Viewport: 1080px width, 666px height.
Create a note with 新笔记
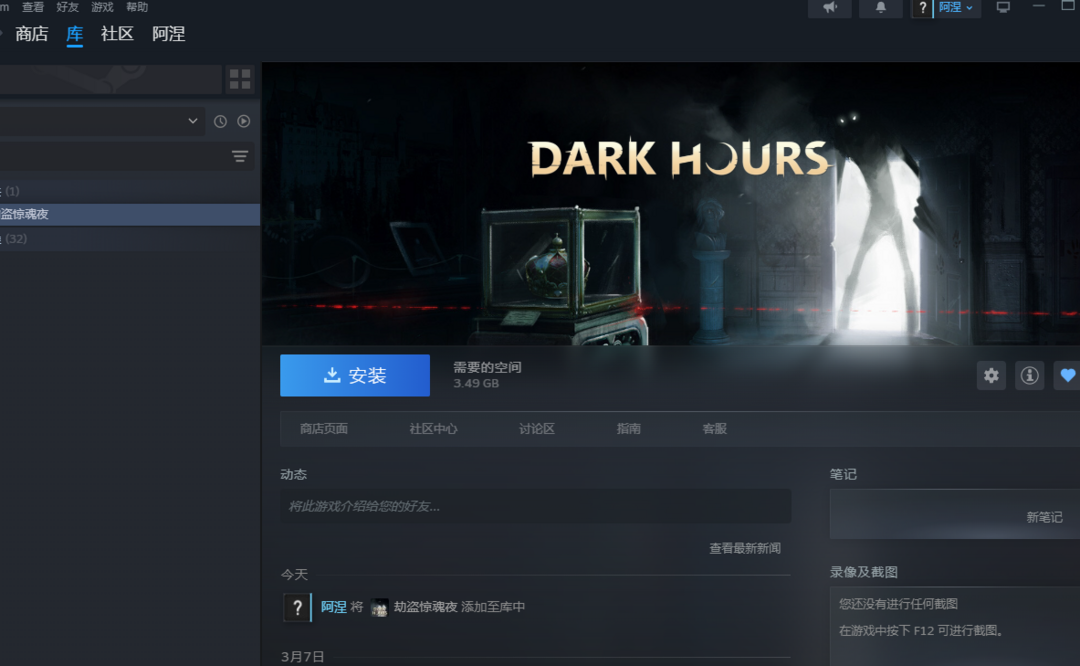tap(1045, 517)
